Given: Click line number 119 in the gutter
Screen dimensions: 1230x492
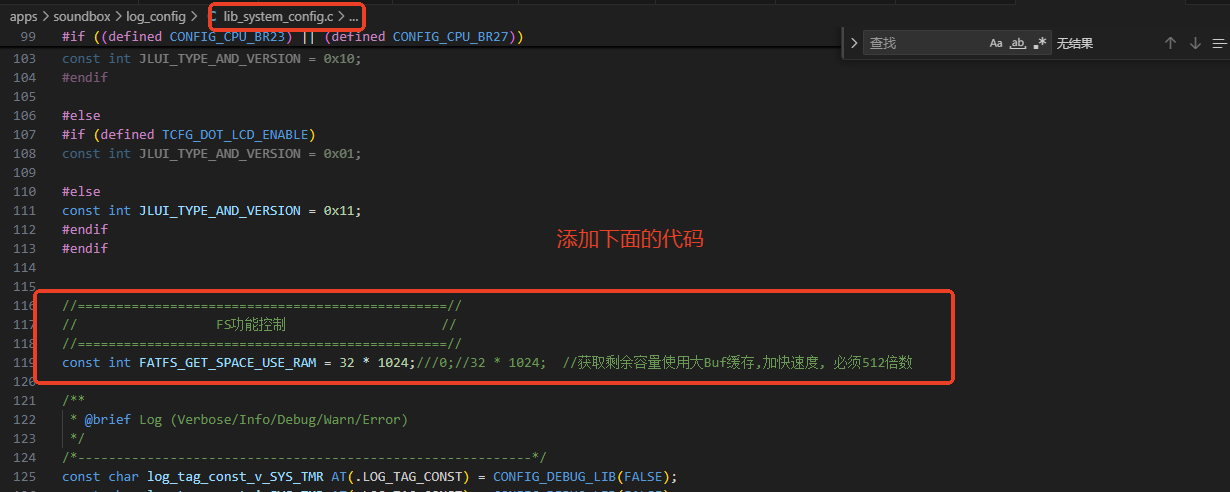Looking at the screenshot, I should 26,362.
